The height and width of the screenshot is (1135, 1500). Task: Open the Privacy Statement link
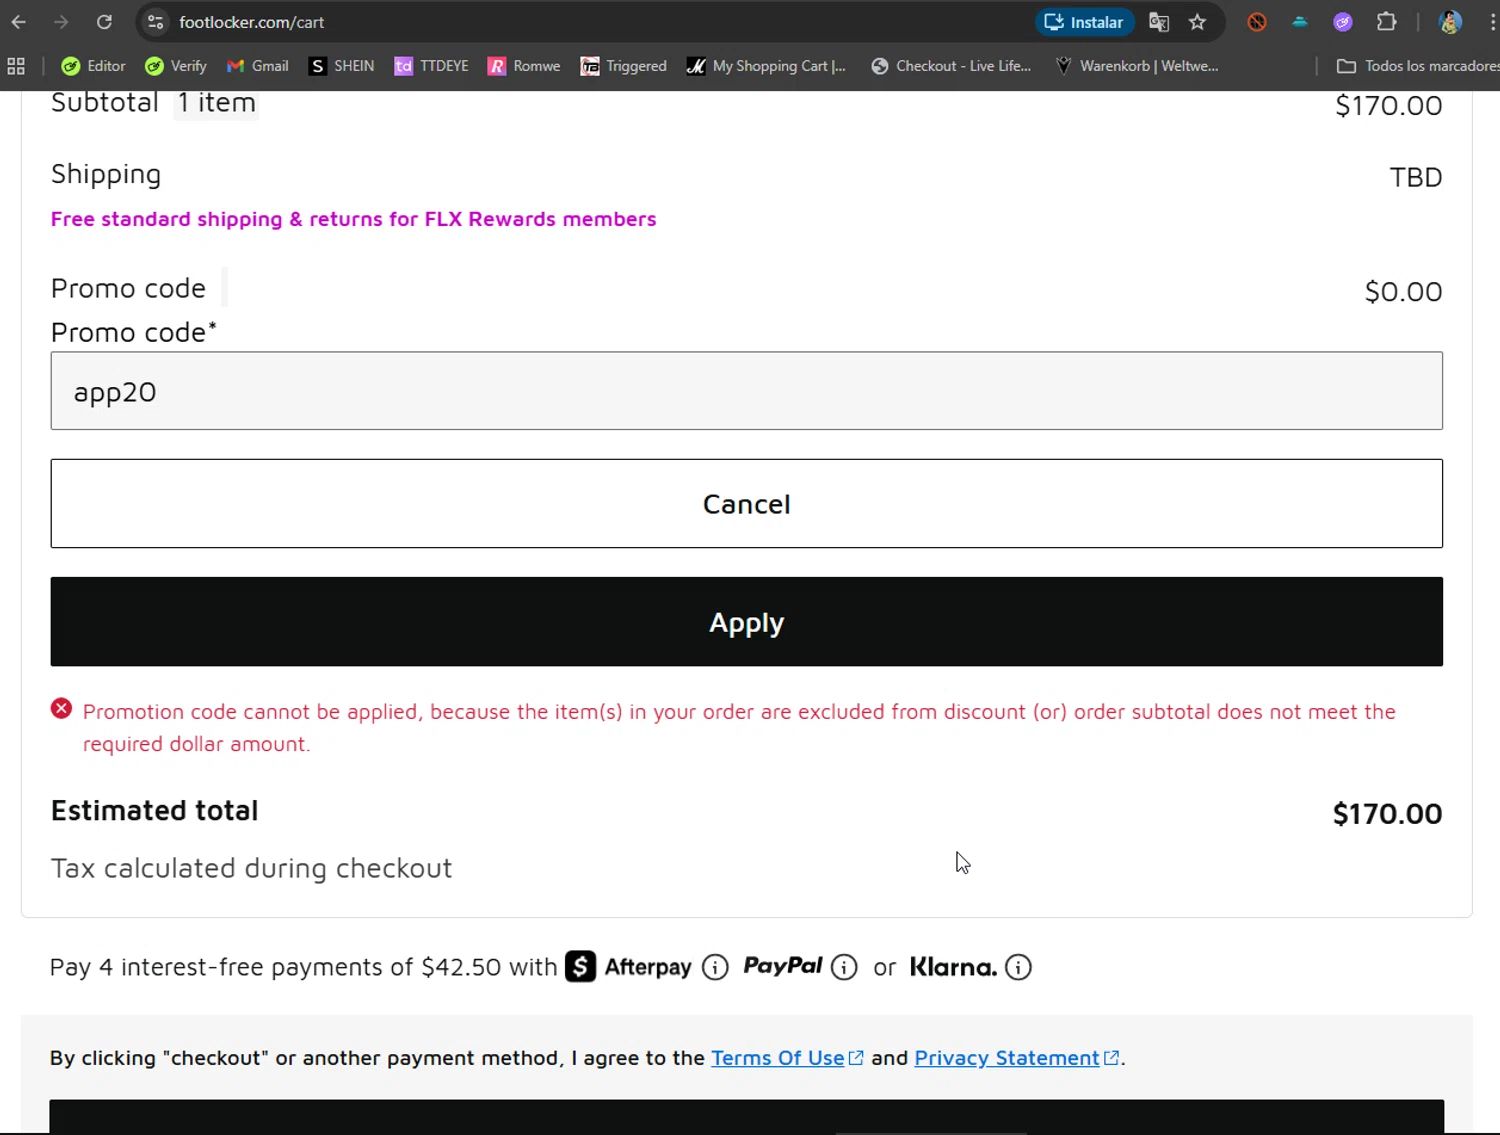click(x=1016, y=1058)
